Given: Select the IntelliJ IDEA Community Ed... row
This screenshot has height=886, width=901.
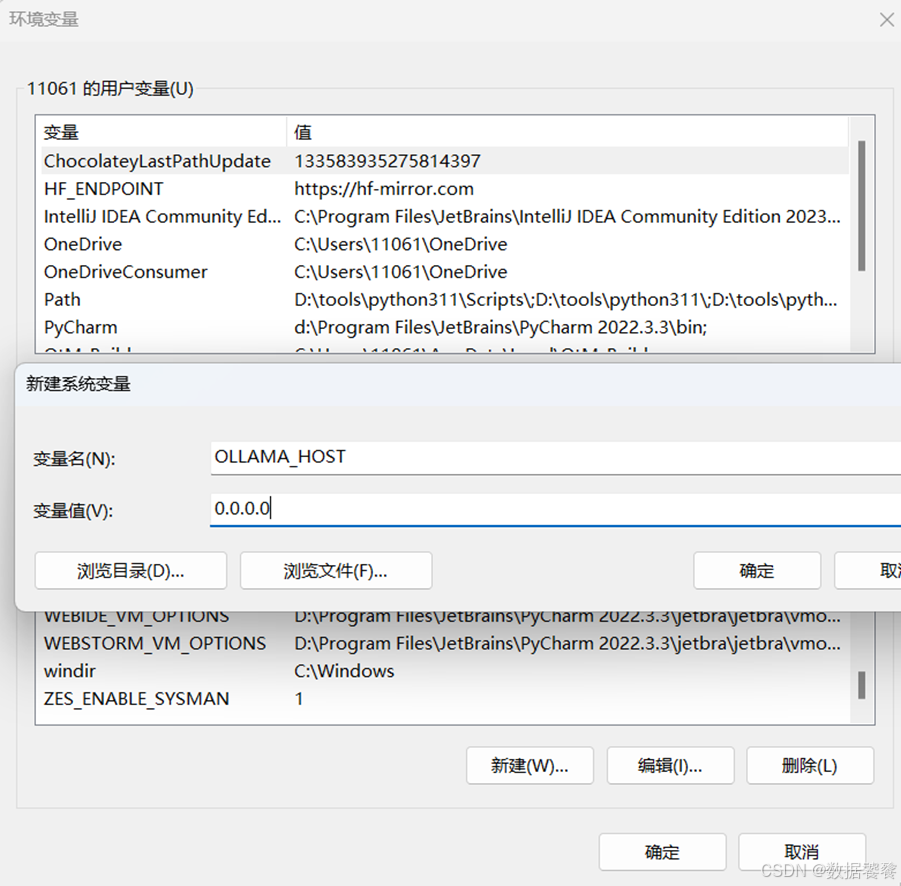Looking at the screenshot, I should click(445, 217).
